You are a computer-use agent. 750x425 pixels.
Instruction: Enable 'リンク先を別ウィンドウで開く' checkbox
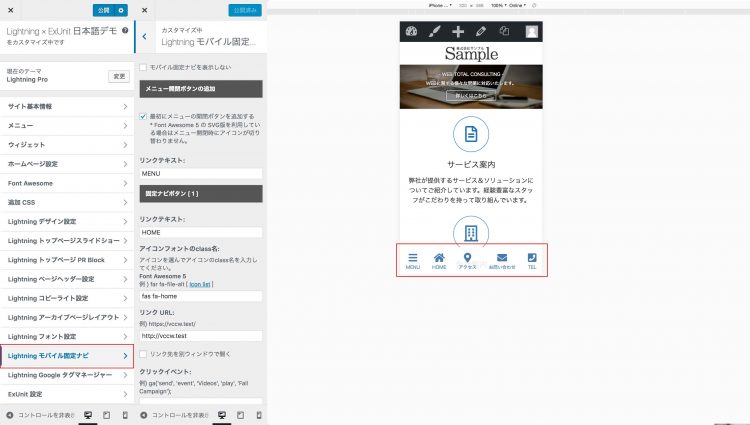(x=143, y=354)
